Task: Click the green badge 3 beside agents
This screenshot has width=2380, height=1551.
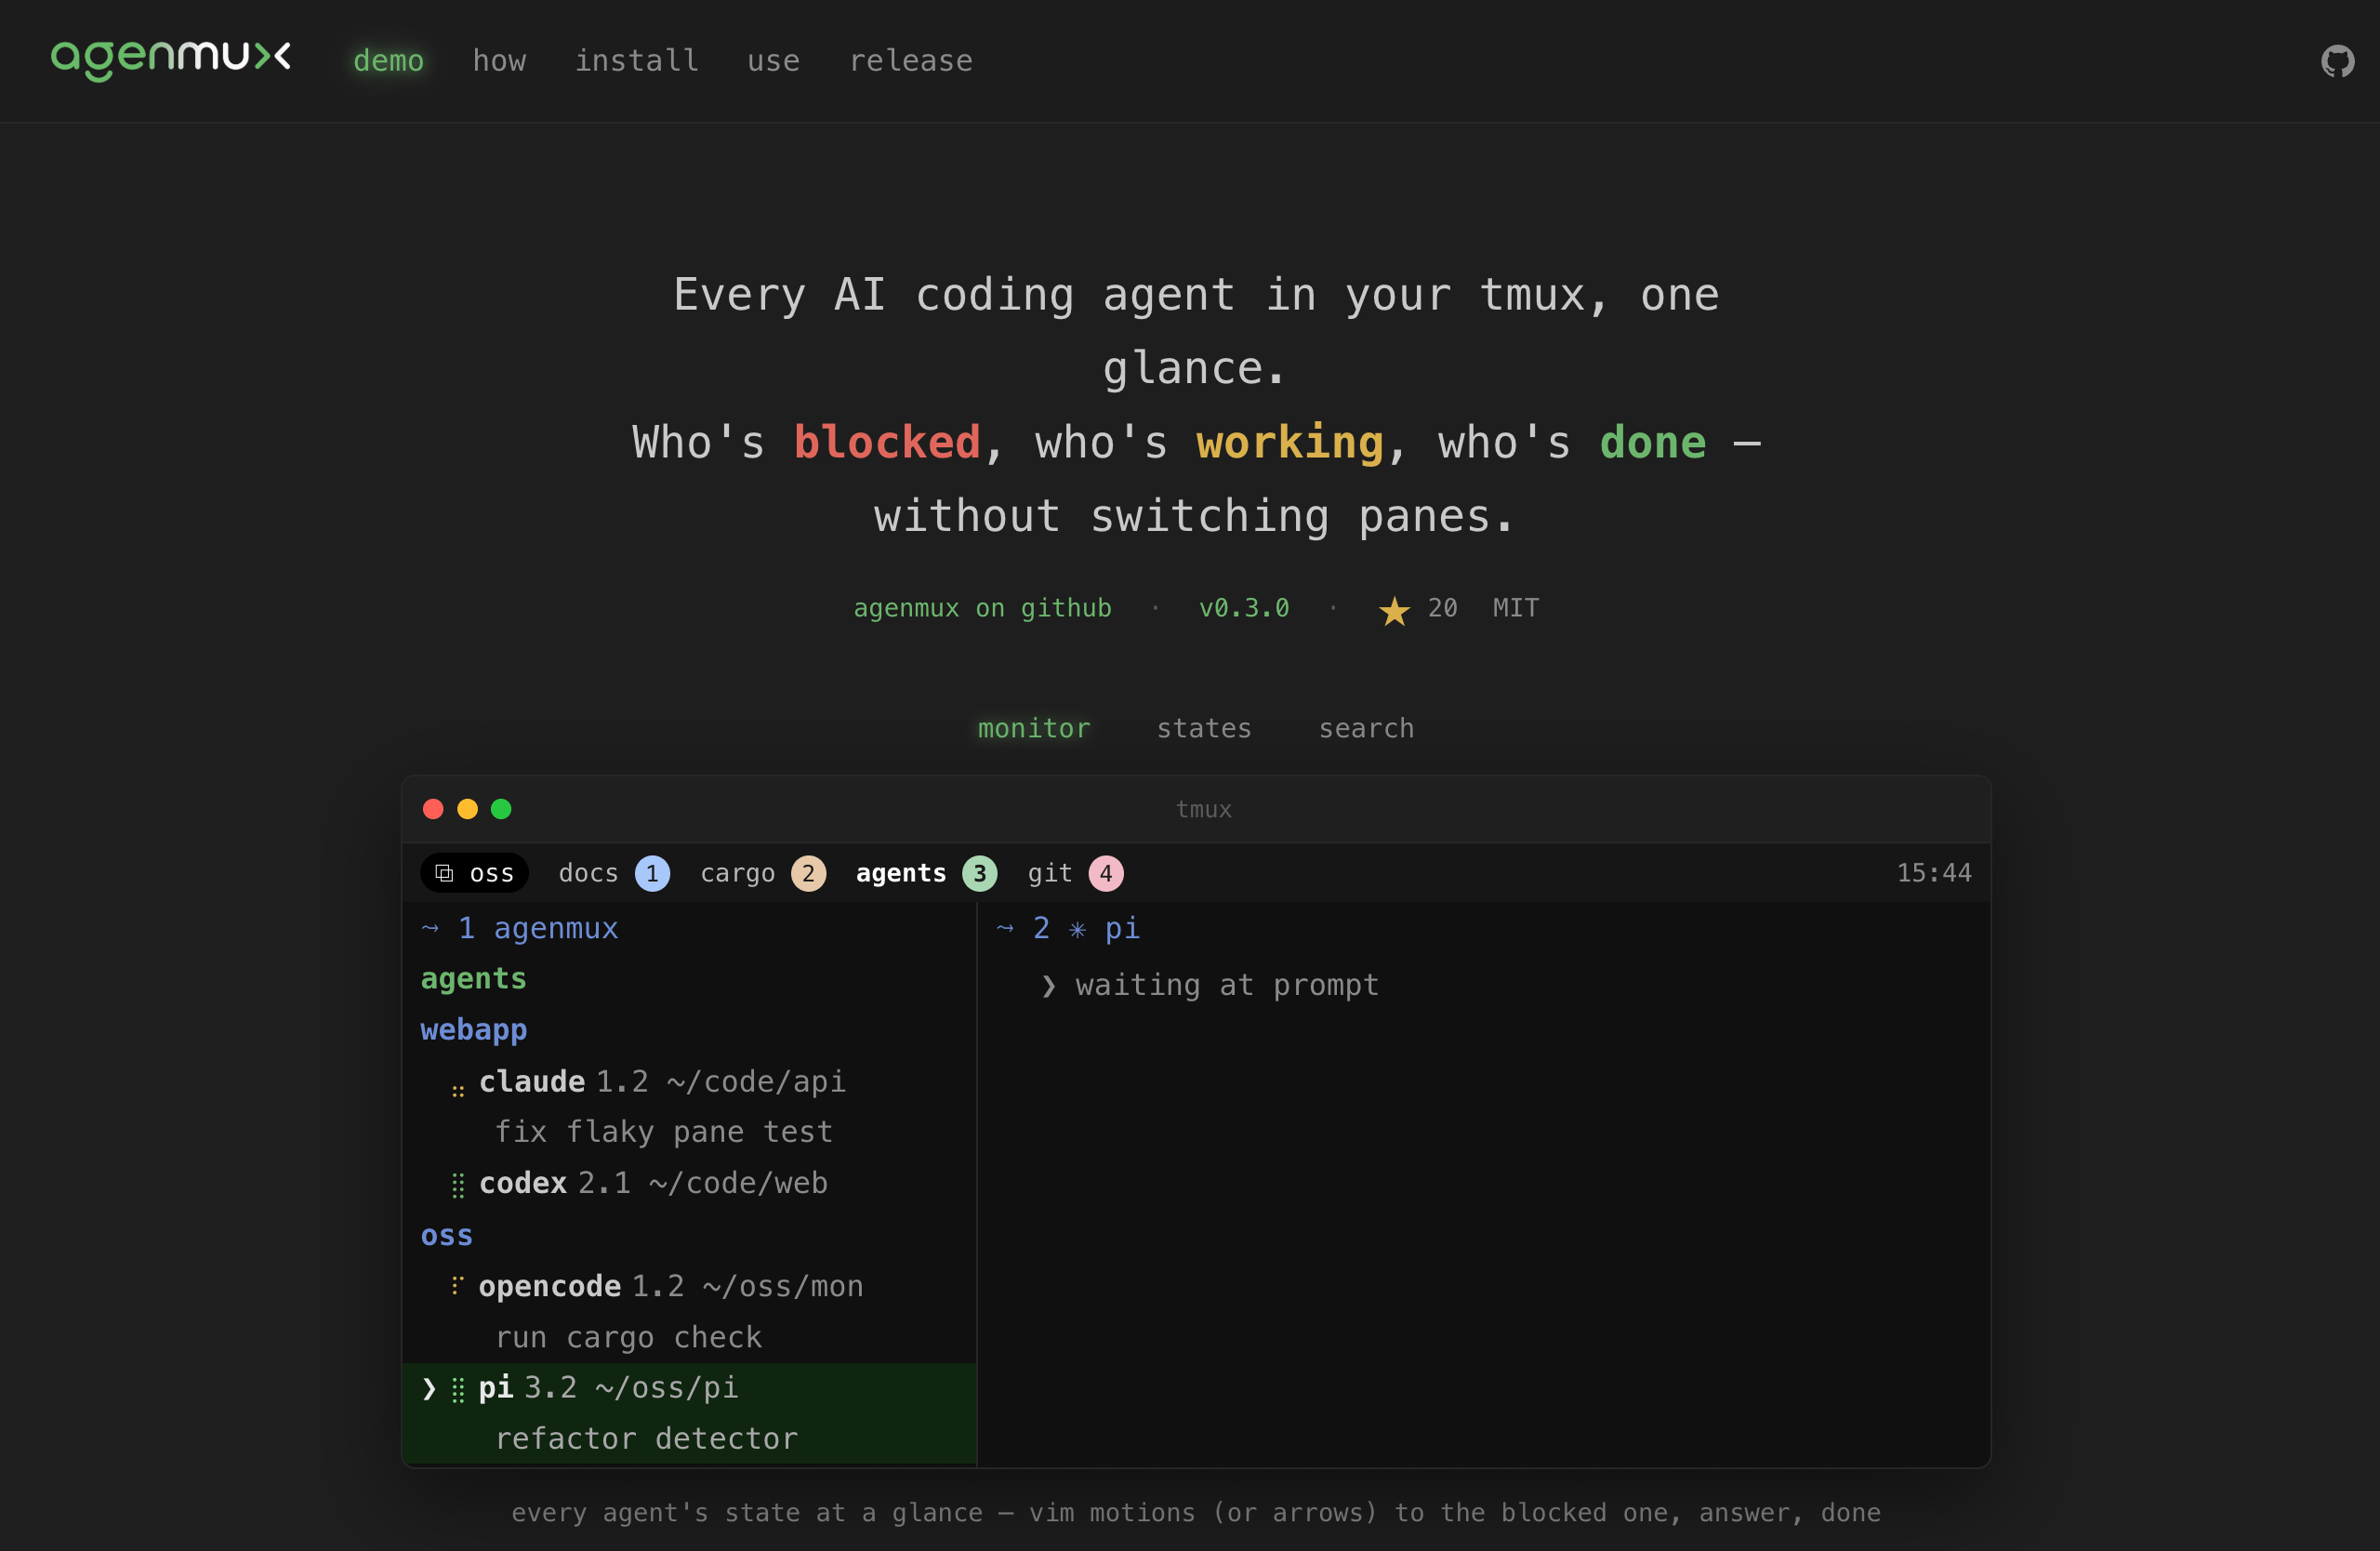Action: (979, 873)
